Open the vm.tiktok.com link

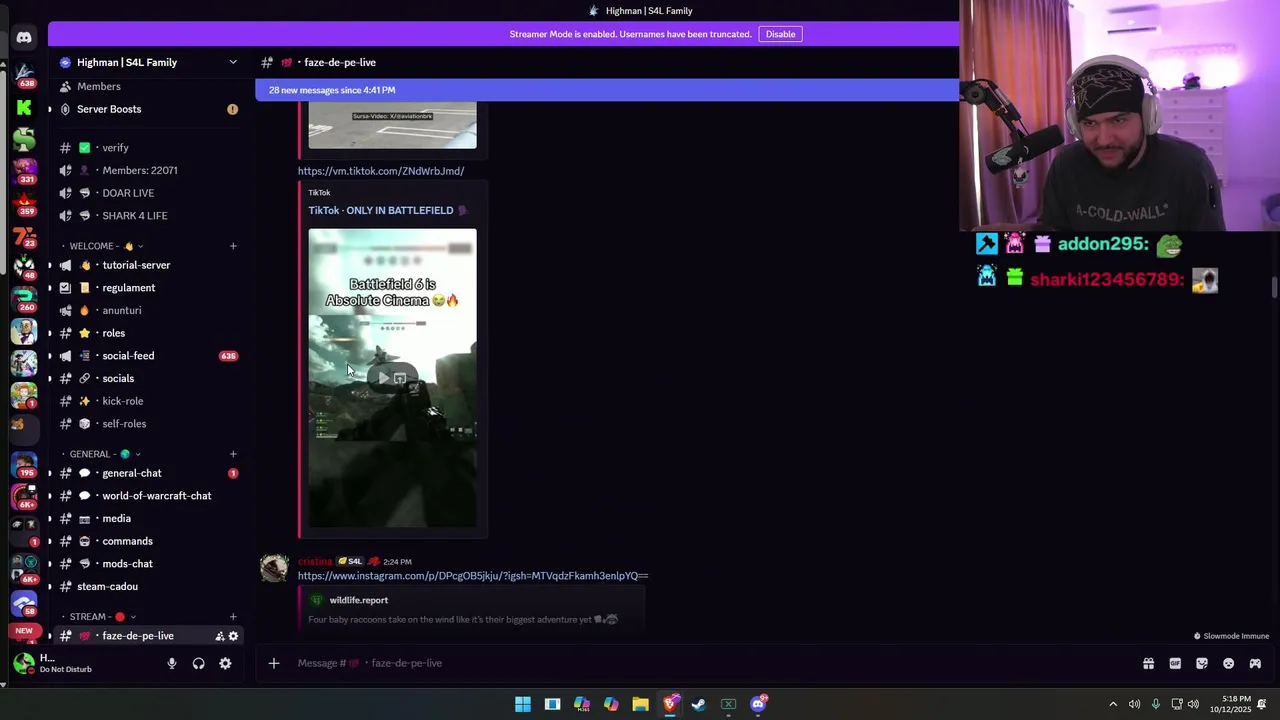381,171
